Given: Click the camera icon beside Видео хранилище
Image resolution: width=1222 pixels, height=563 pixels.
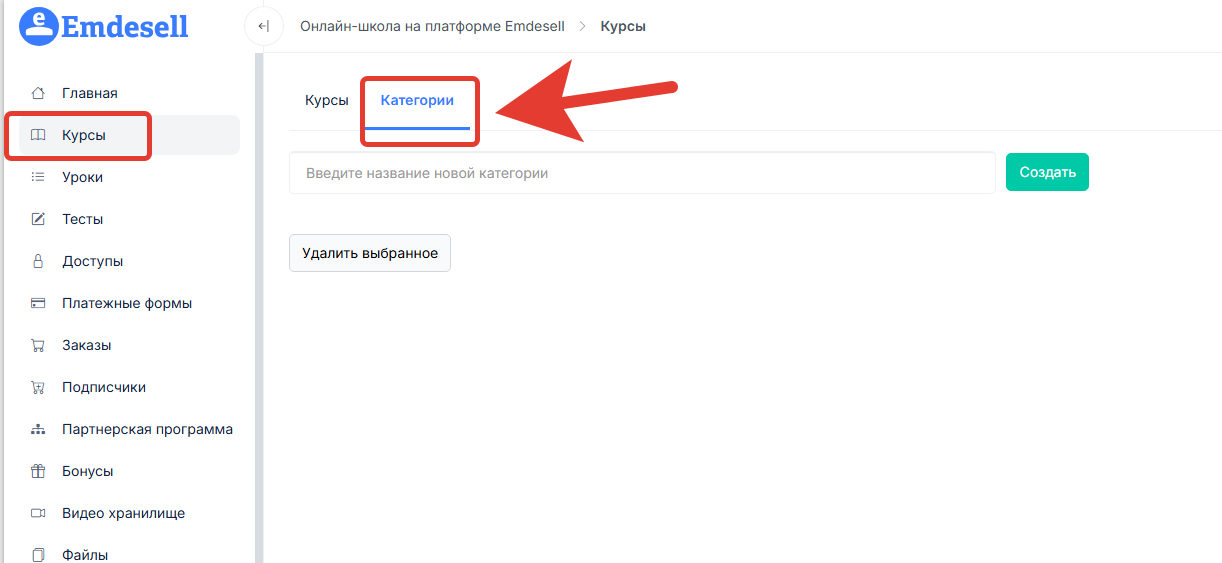Looking at the screenshot, I should [x=38, y=513].
